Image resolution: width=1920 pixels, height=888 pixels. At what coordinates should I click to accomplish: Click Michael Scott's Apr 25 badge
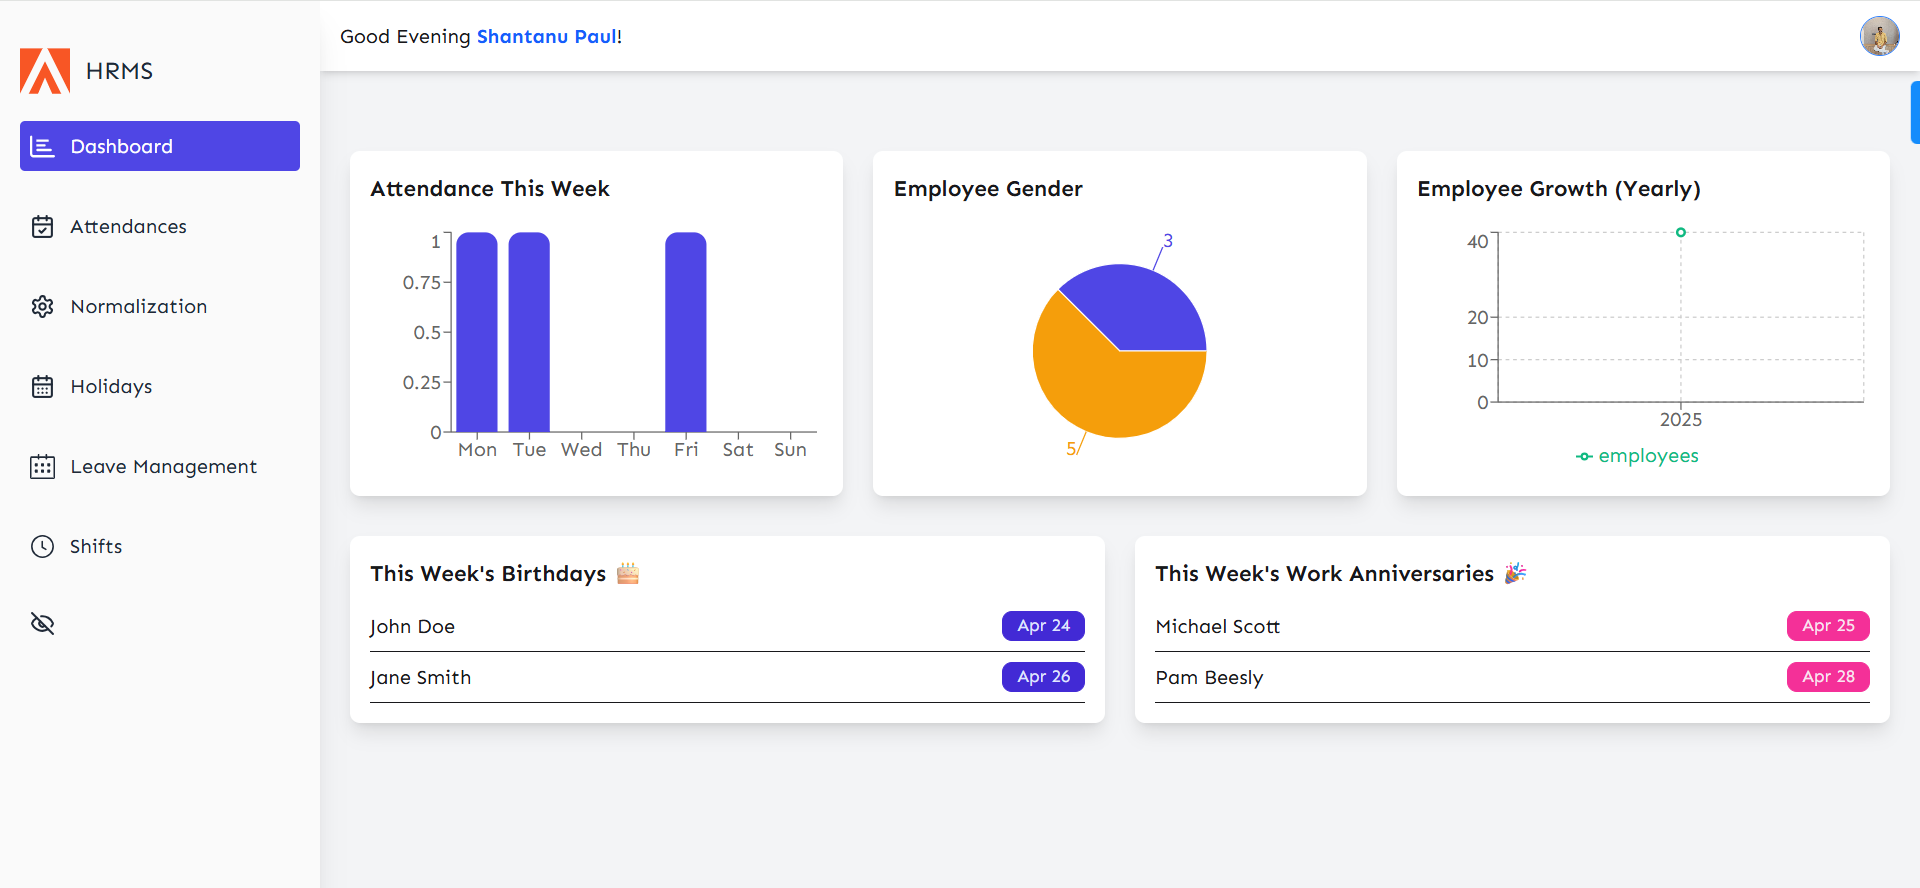[1827, 626]
